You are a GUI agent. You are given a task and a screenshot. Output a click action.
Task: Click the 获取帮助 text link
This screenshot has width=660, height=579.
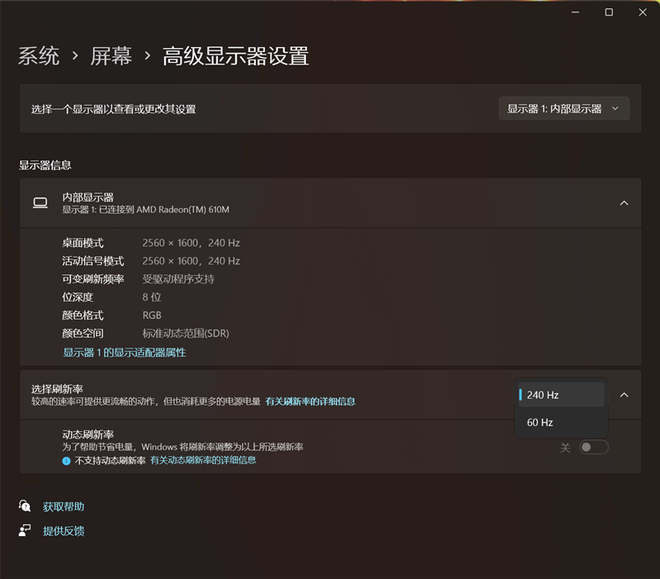click(x=63, y=507)
